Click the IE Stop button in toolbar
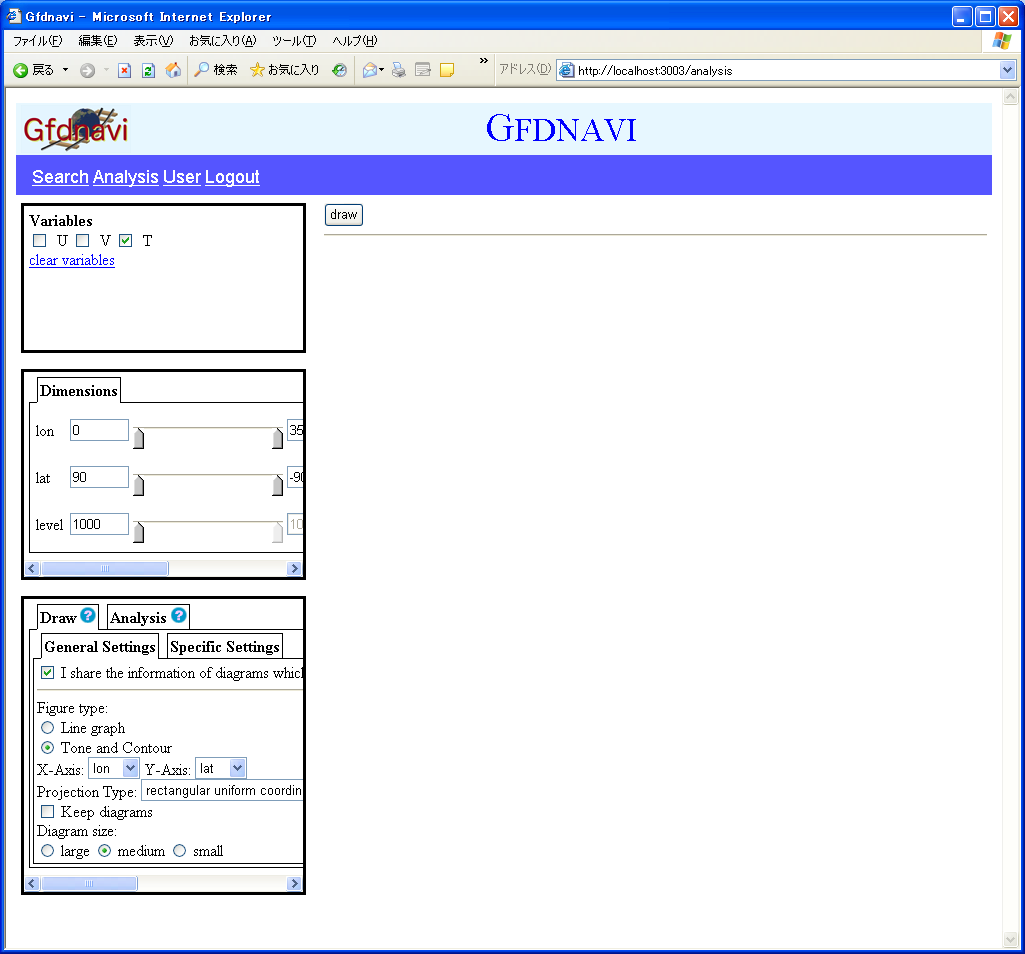Viewport: 1025px width, 954px height. coord(124,70)
